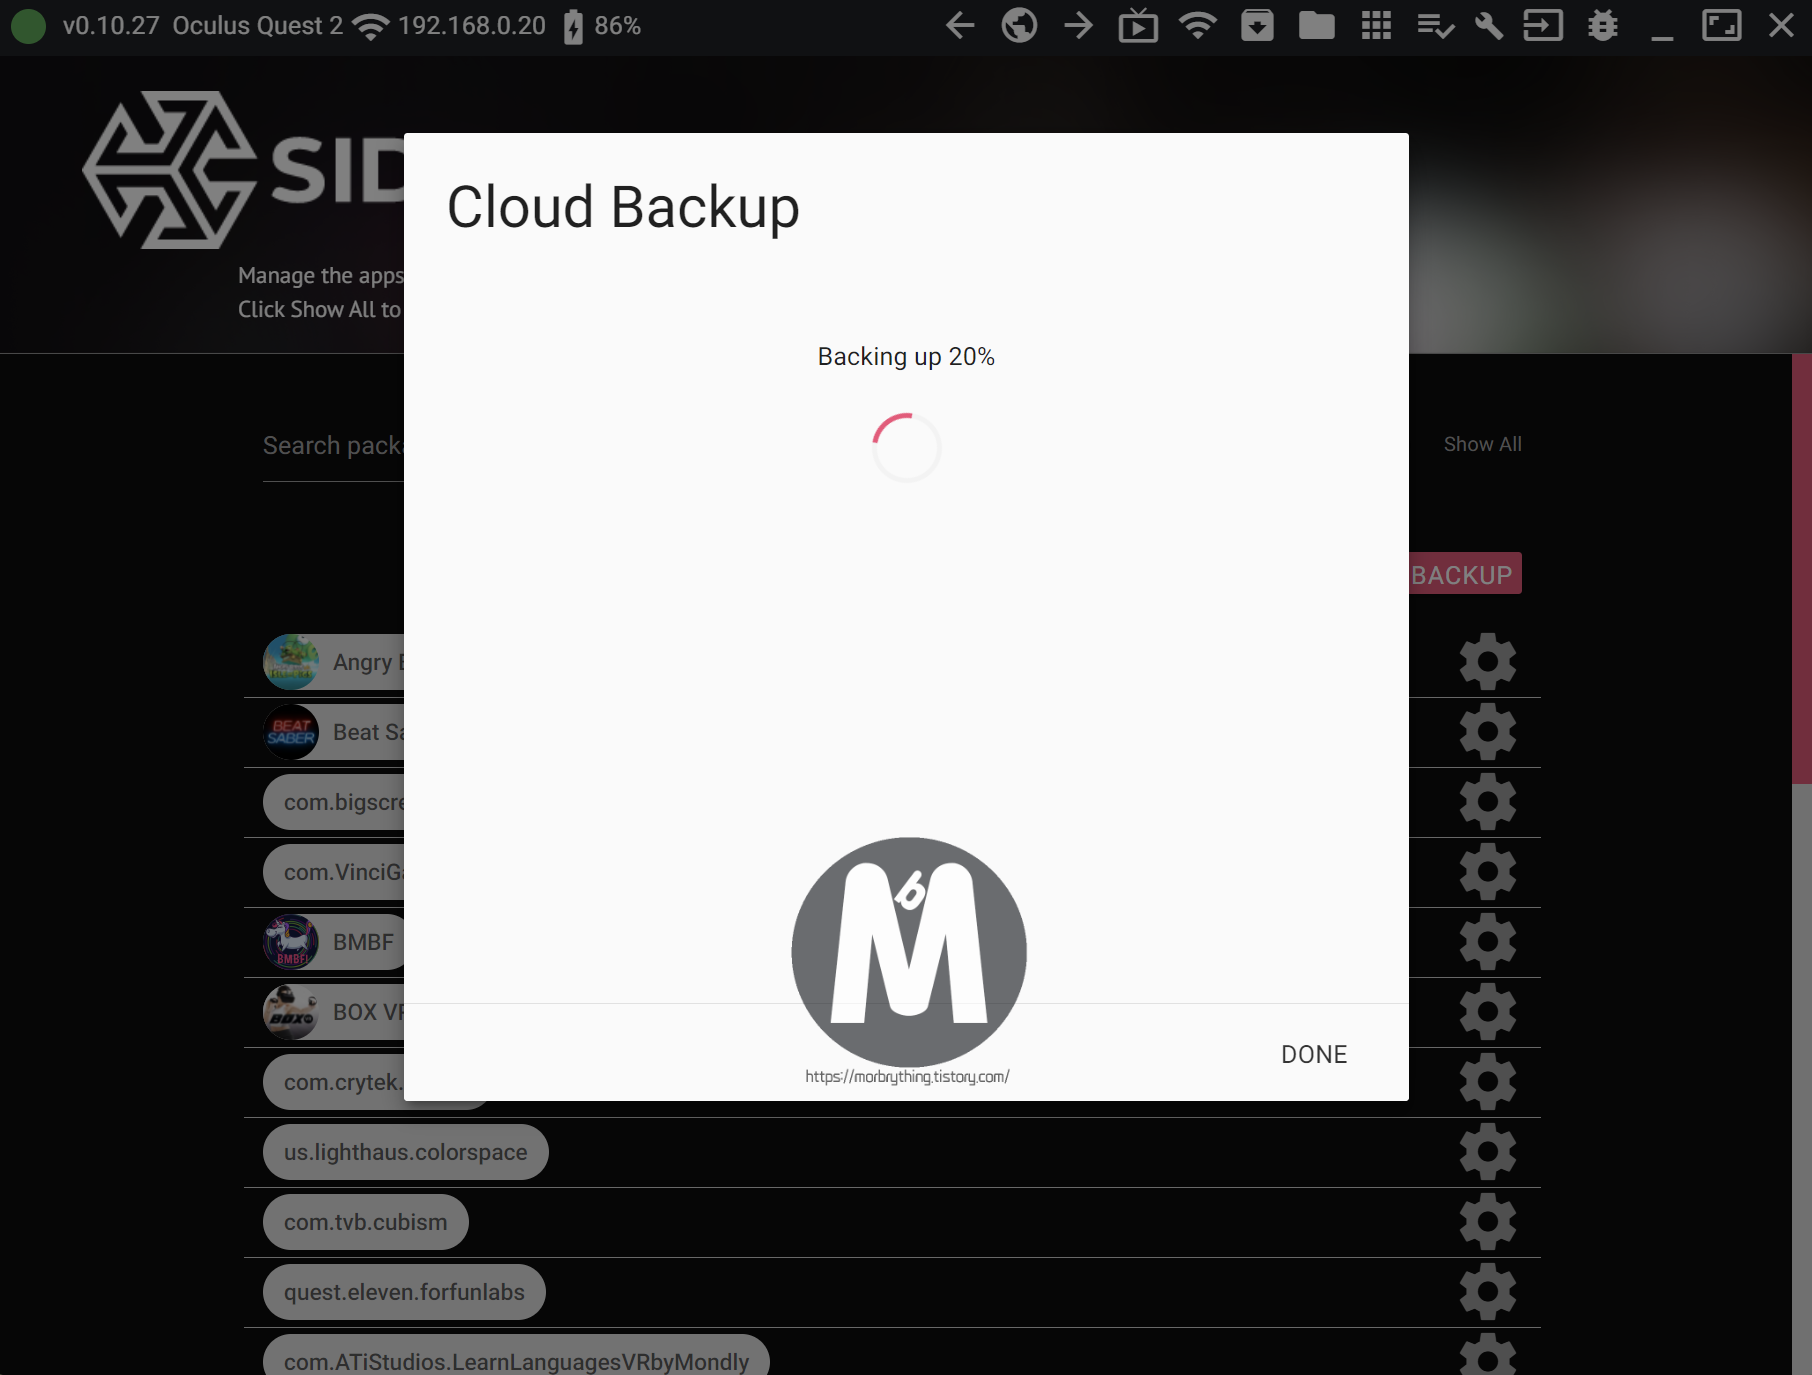Viewport: 1812px width, 1375px height.
Task: Open settings gear for BOX VR row
Action: point(1488,1012)
